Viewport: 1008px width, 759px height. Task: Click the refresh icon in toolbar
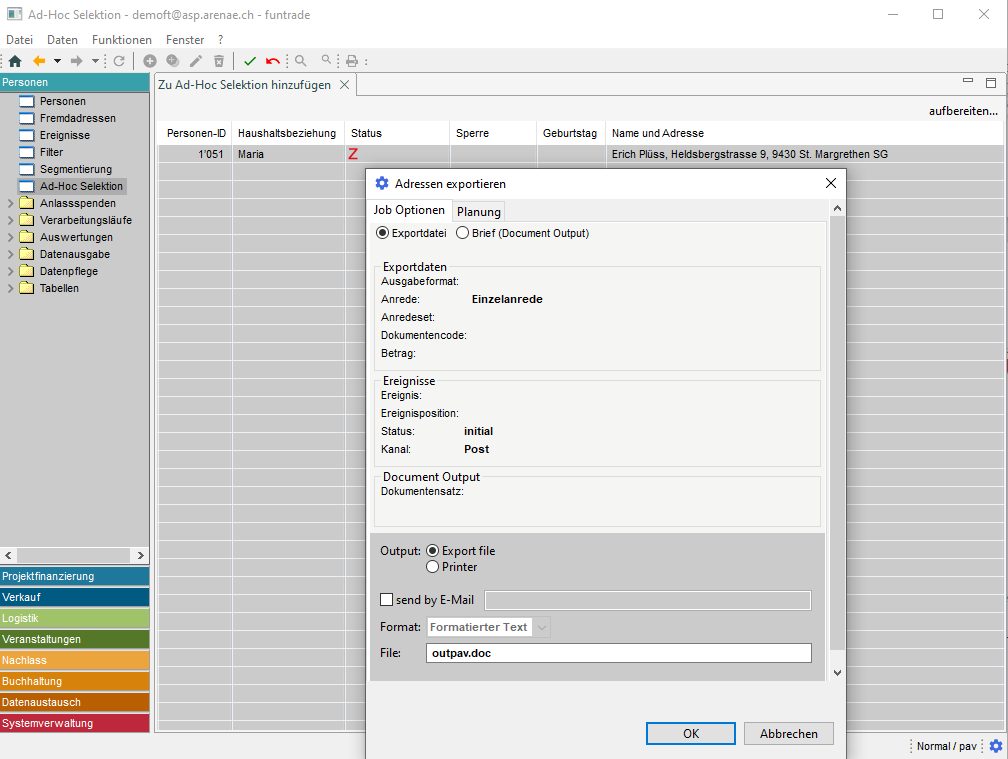click(x=119, y=61)
